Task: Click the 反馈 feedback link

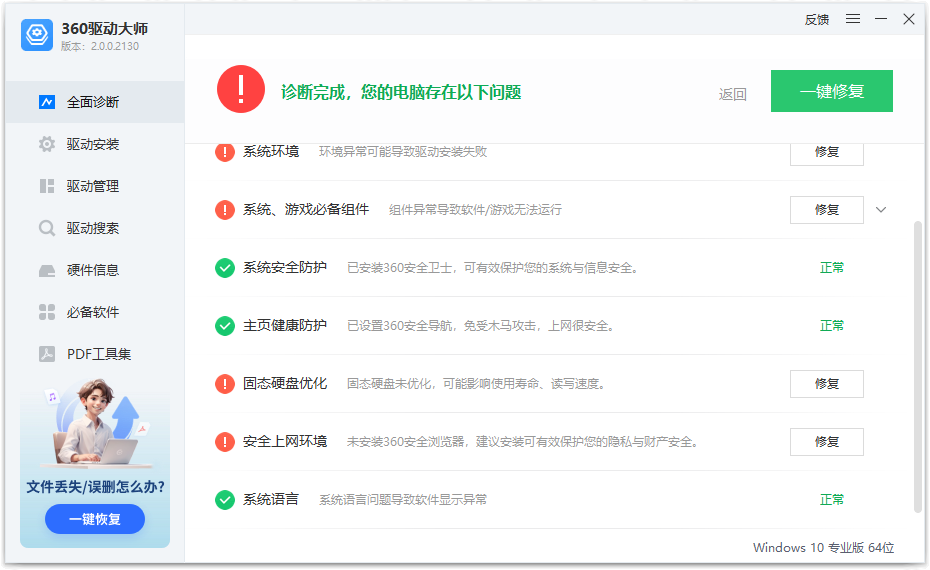Action: tap(817, 20)
